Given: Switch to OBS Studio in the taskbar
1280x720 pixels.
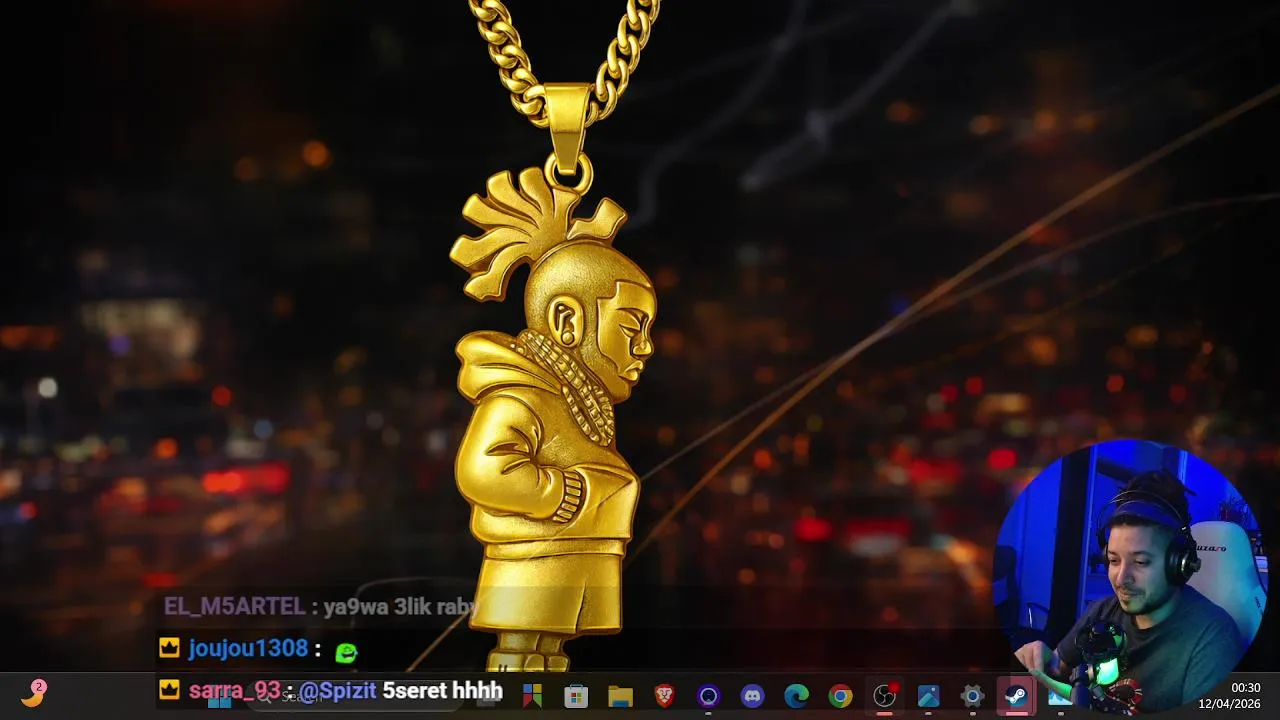Looking at the screenshot, I should [x=884, y=696].
